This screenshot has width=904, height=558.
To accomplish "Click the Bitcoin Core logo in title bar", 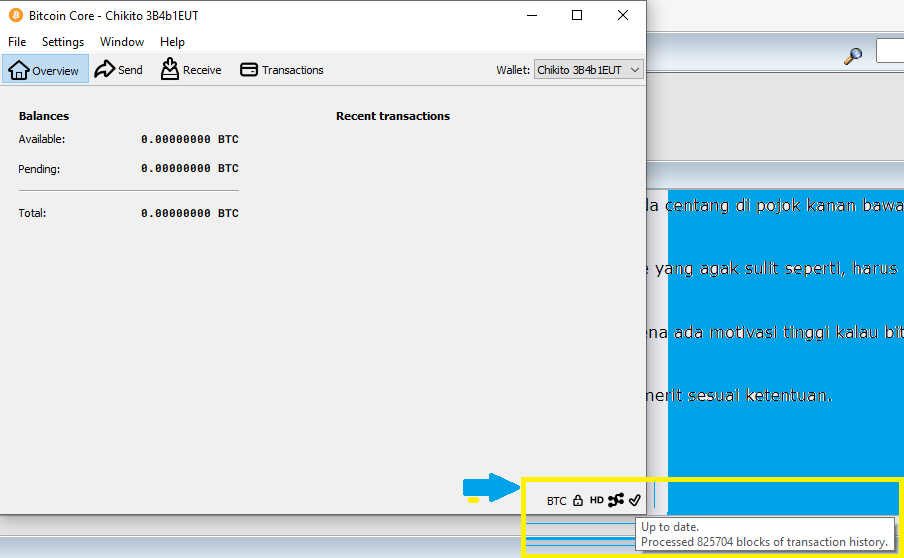I will point(16,16).
